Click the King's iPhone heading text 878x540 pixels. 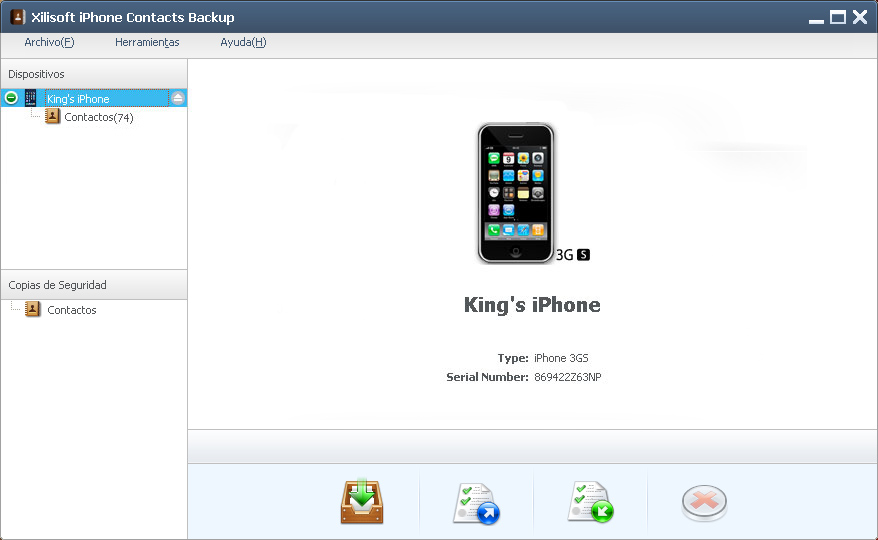(x=532, y=305)
